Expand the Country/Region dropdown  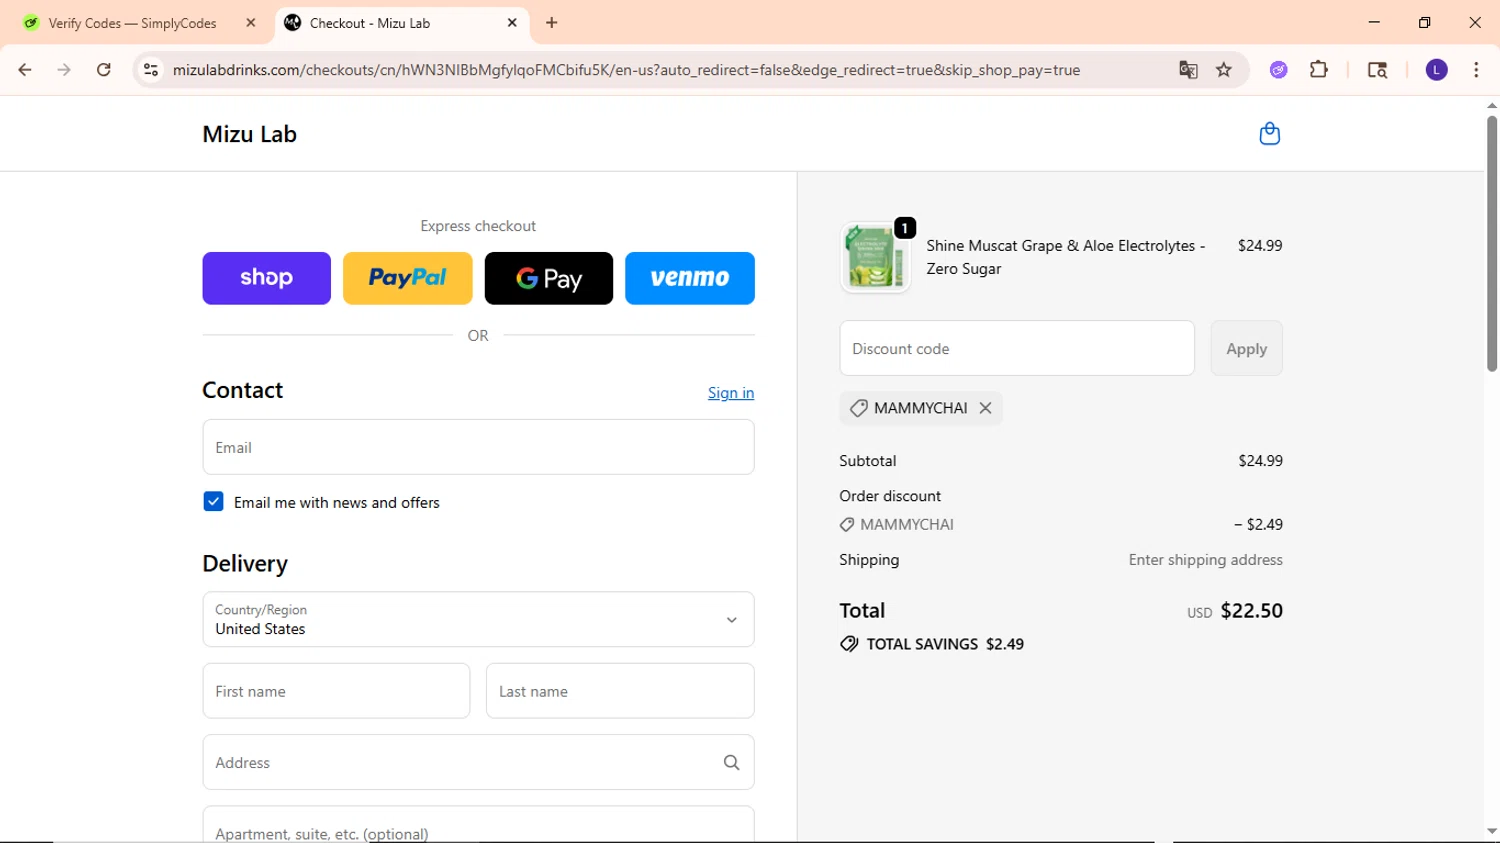pyautogui.click(x=478, y=619)
